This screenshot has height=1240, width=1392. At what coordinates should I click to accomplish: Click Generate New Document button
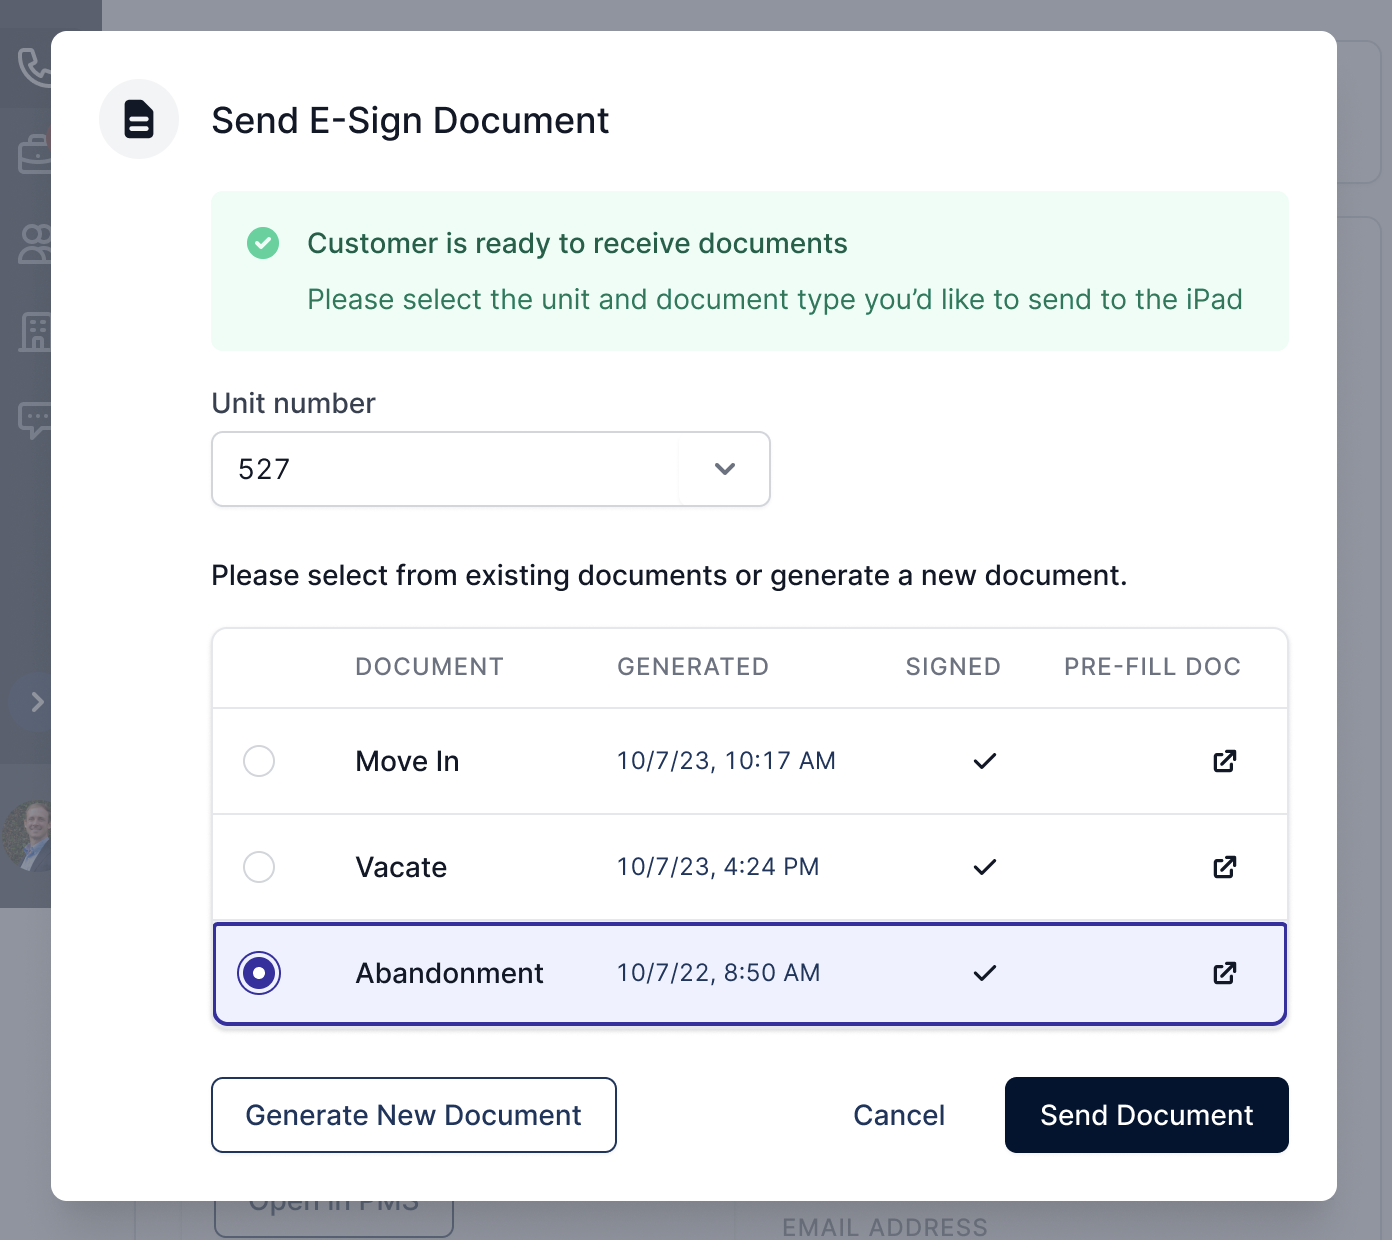click(x=414, y=1115)
